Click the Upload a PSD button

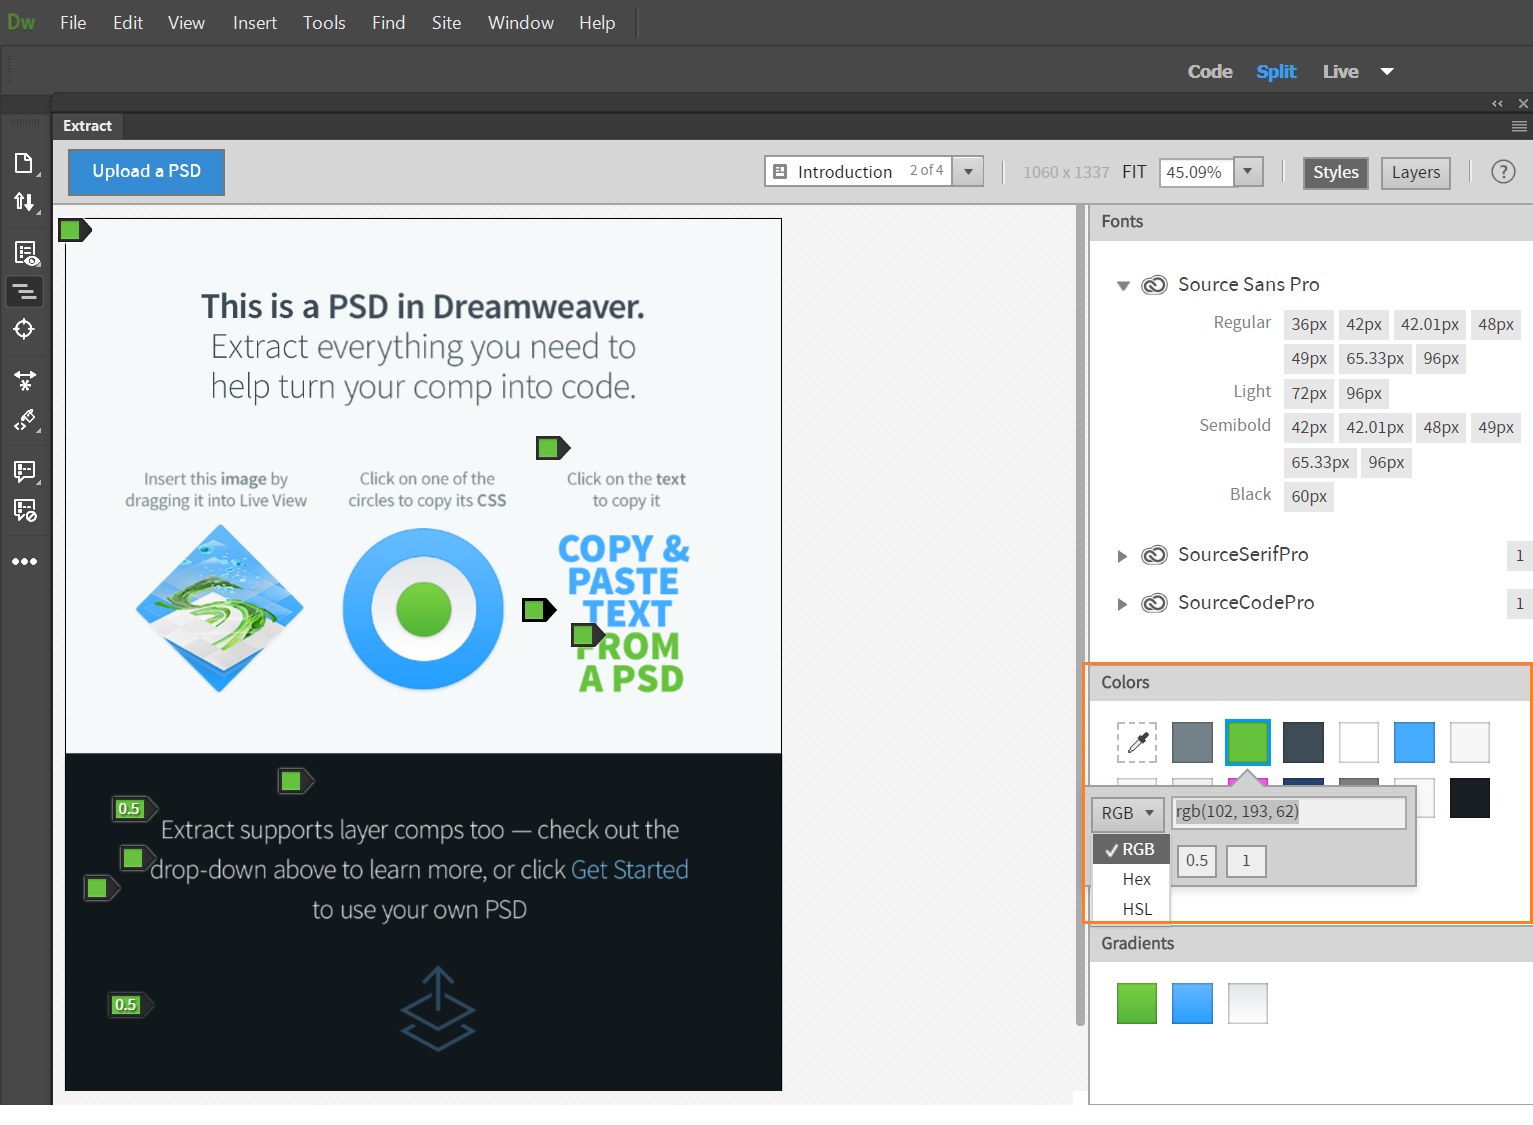tap(146, 172)
